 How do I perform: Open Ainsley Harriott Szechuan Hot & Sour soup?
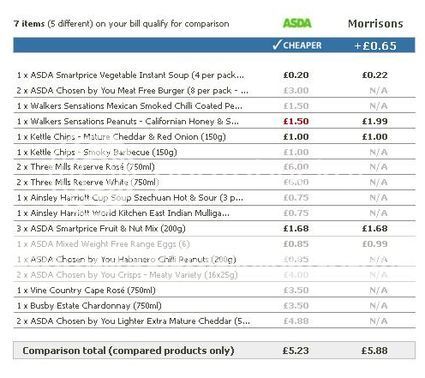point(130,198)
